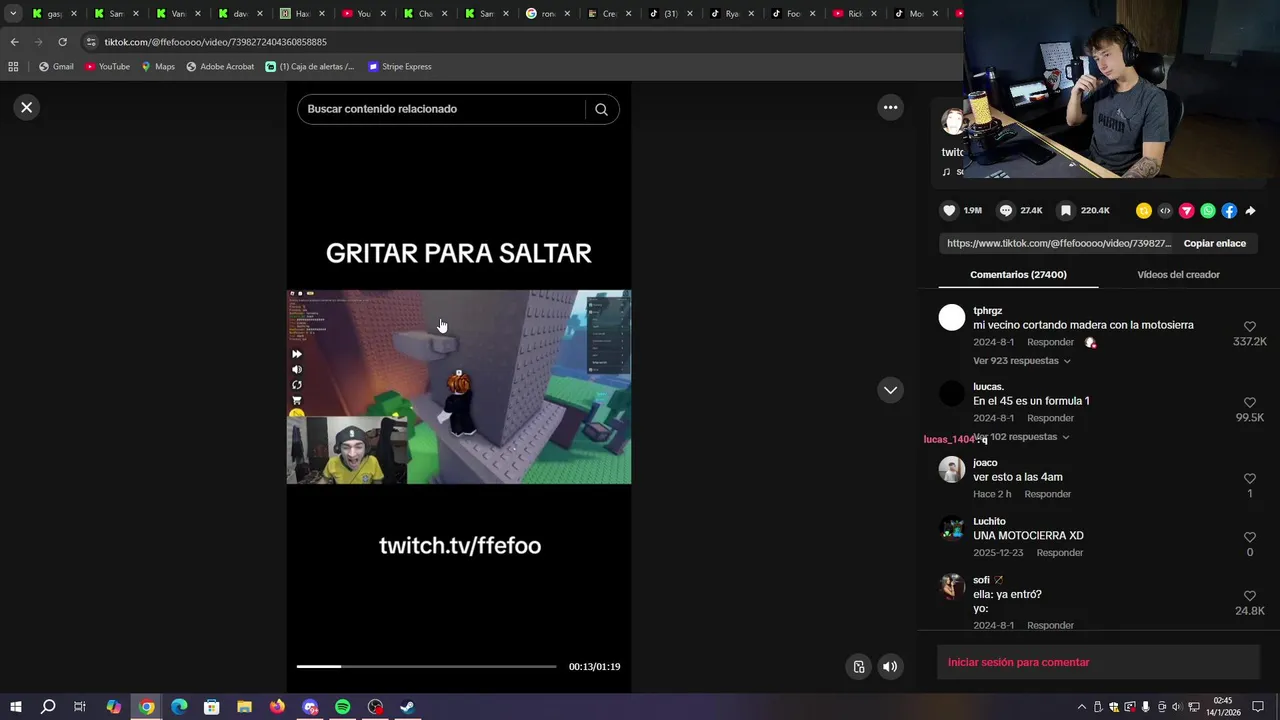Open Steam from taskbar
The image size is (1280, 720).
407,707
